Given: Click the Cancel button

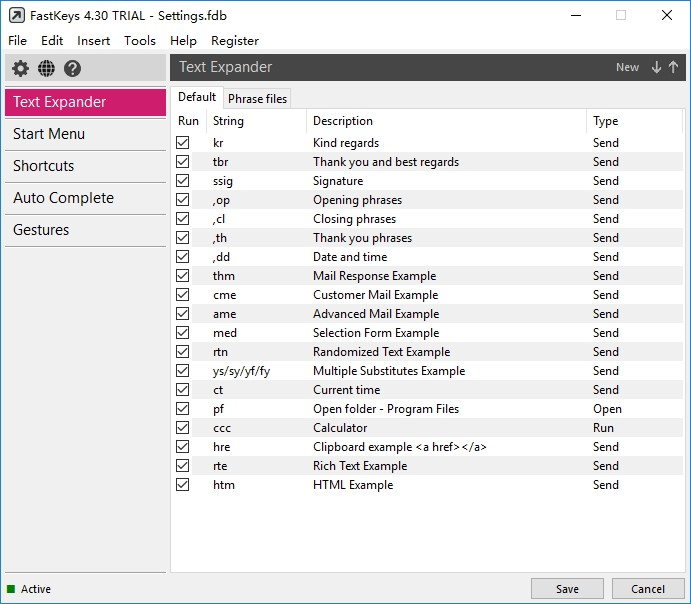Looking at the screenshot, I should (x=648, y=589).
